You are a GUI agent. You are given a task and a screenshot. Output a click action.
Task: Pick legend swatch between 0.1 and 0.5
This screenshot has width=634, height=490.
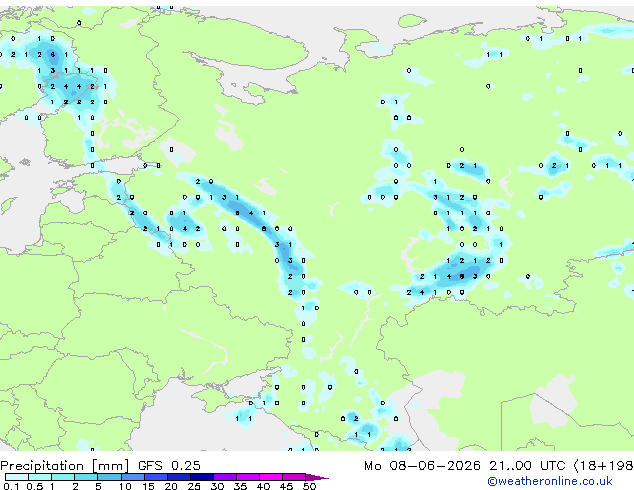pos(17,477)
